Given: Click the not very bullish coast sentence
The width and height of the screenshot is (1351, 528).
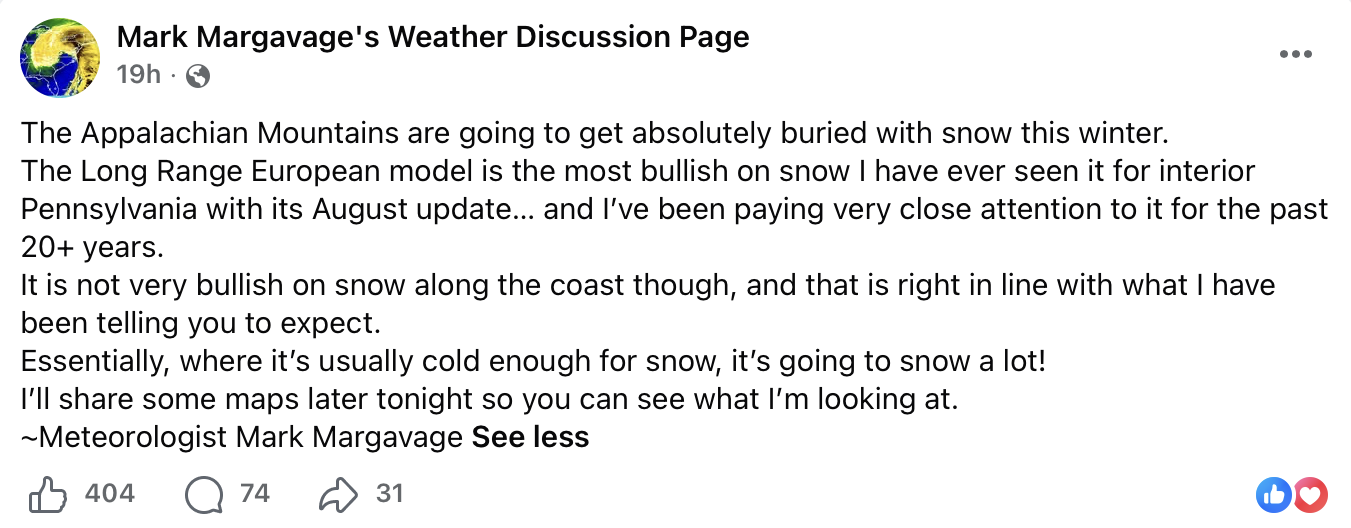Looking at the screenshot, I should (648, 304).
